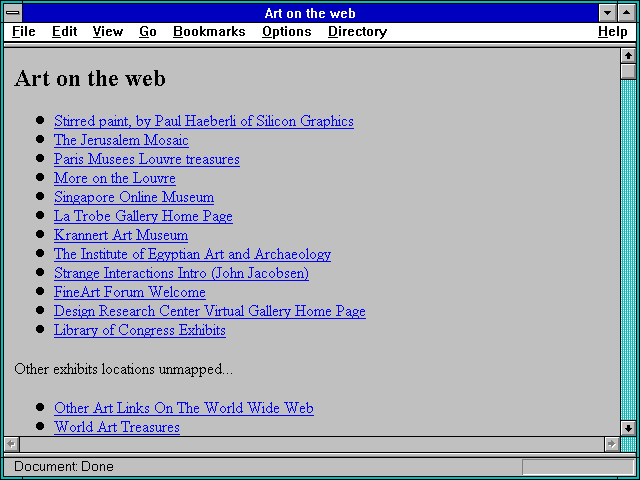The image size is (640, 480).
Task: Minimize the Art on the web window
Action: coord(607,13)
